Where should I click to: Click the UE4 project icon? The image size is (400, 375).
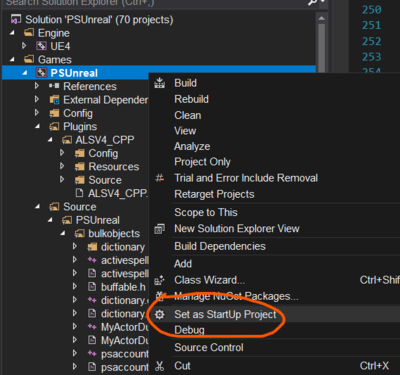pos(42,46)
